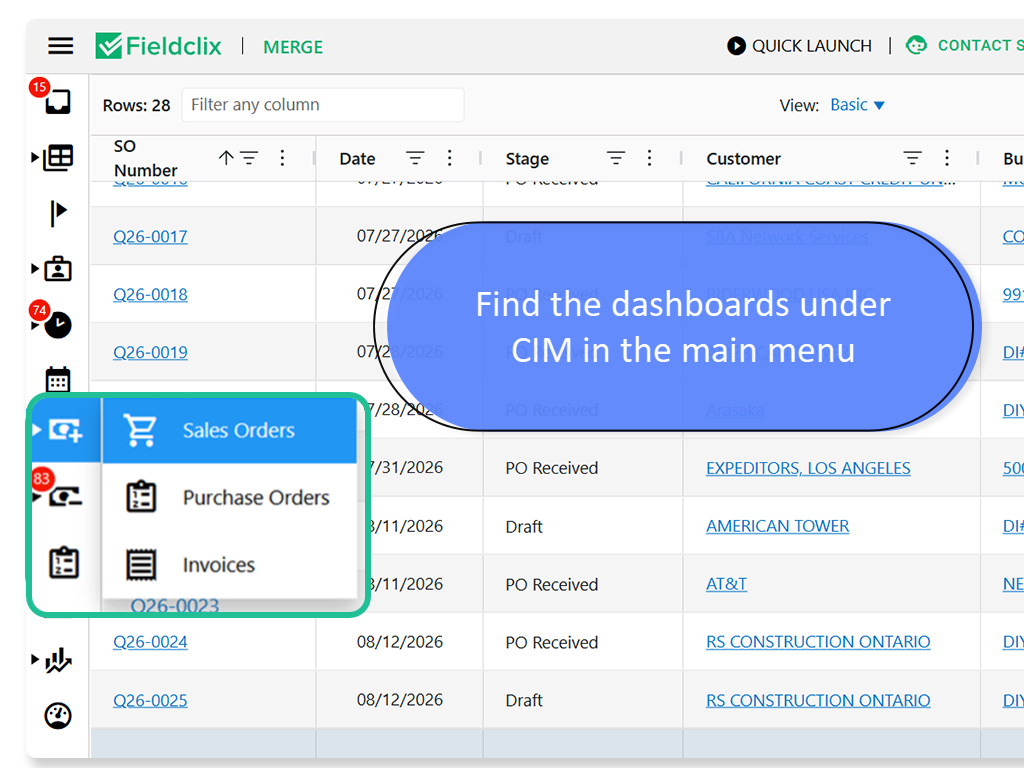1024x768 pixels.
Task: Open Date column filter icon
Action: 415,158
